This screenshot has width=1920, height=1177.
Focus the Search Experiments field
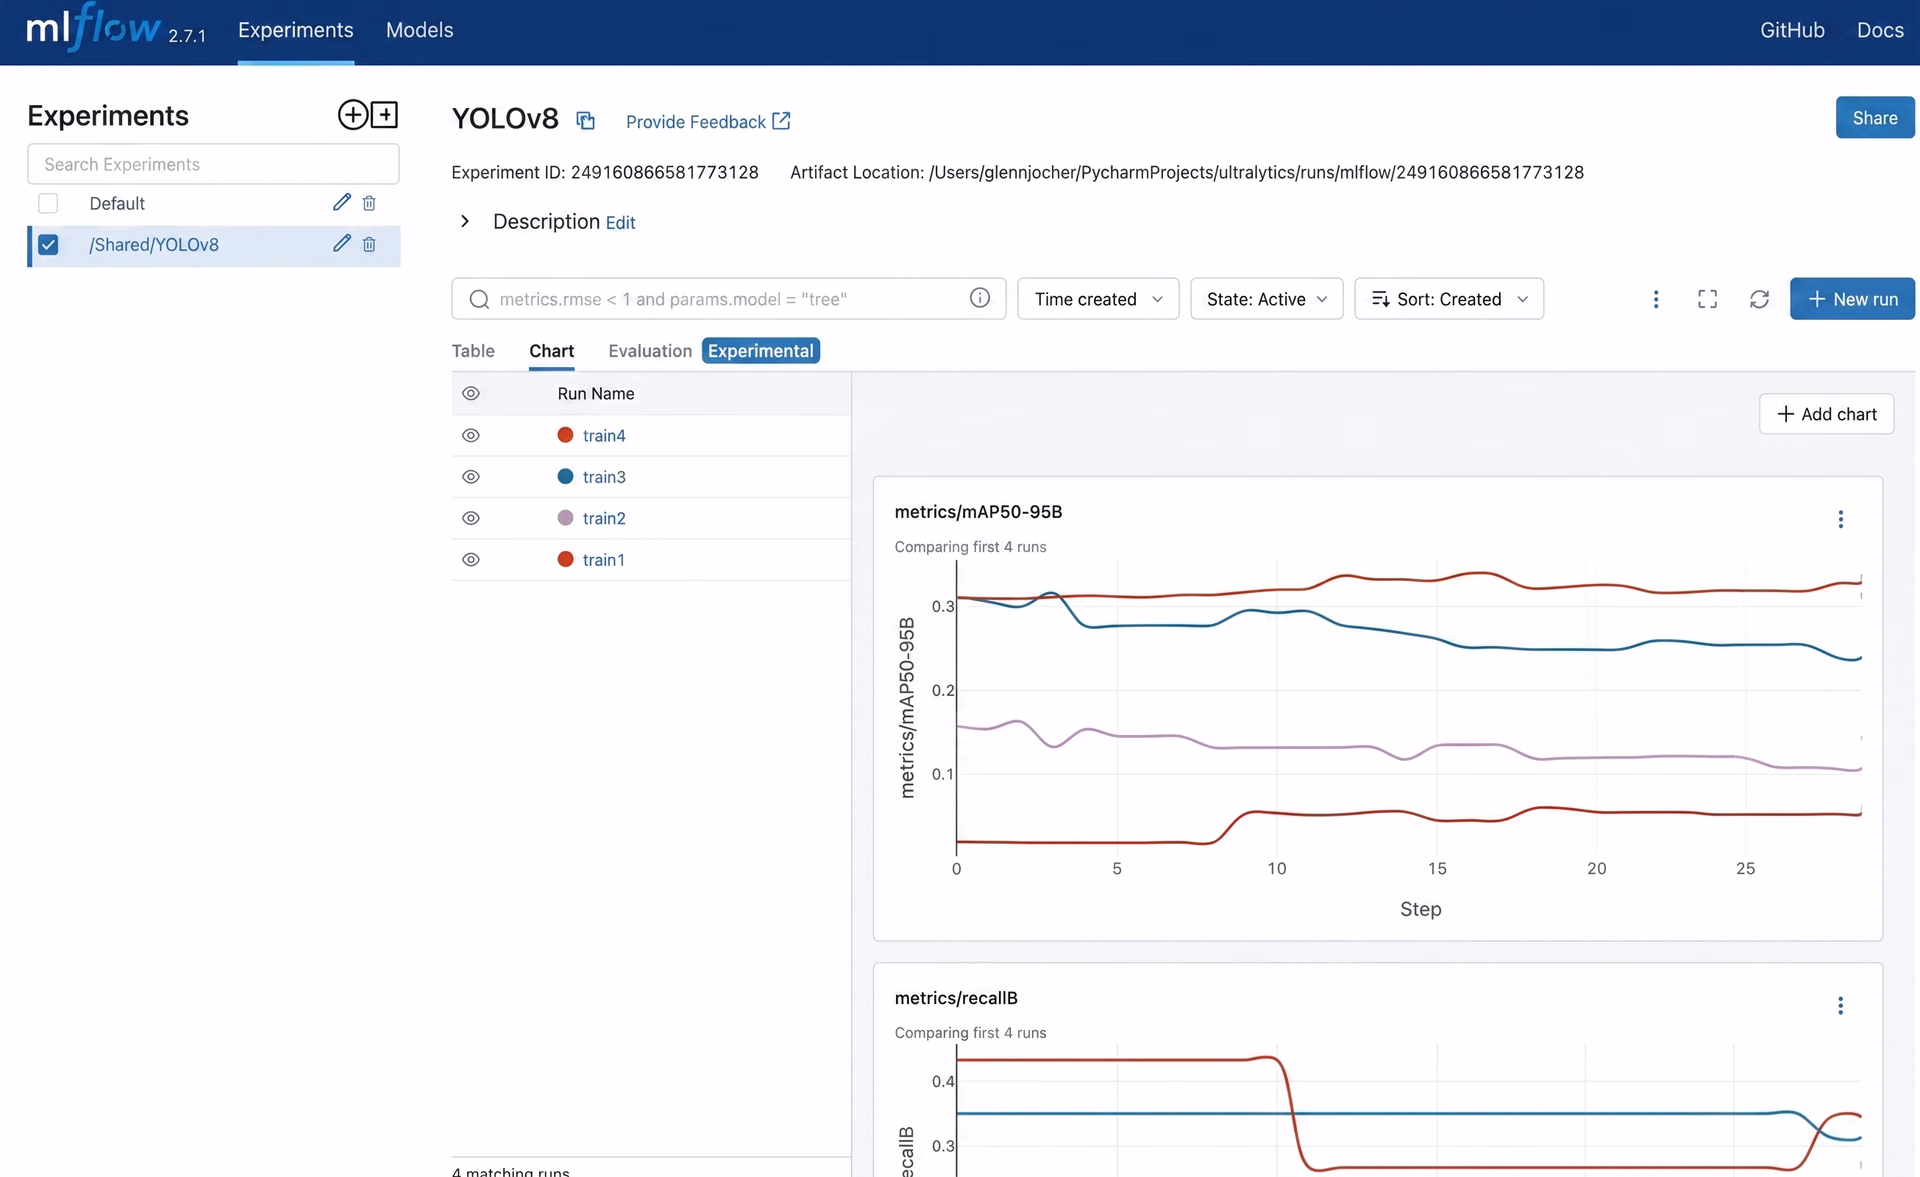(213, 164)
